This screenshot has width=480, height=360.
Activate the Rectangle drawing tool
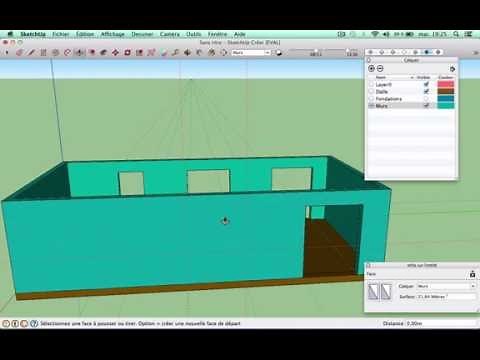pyautogui.click(x=43, y=52)
